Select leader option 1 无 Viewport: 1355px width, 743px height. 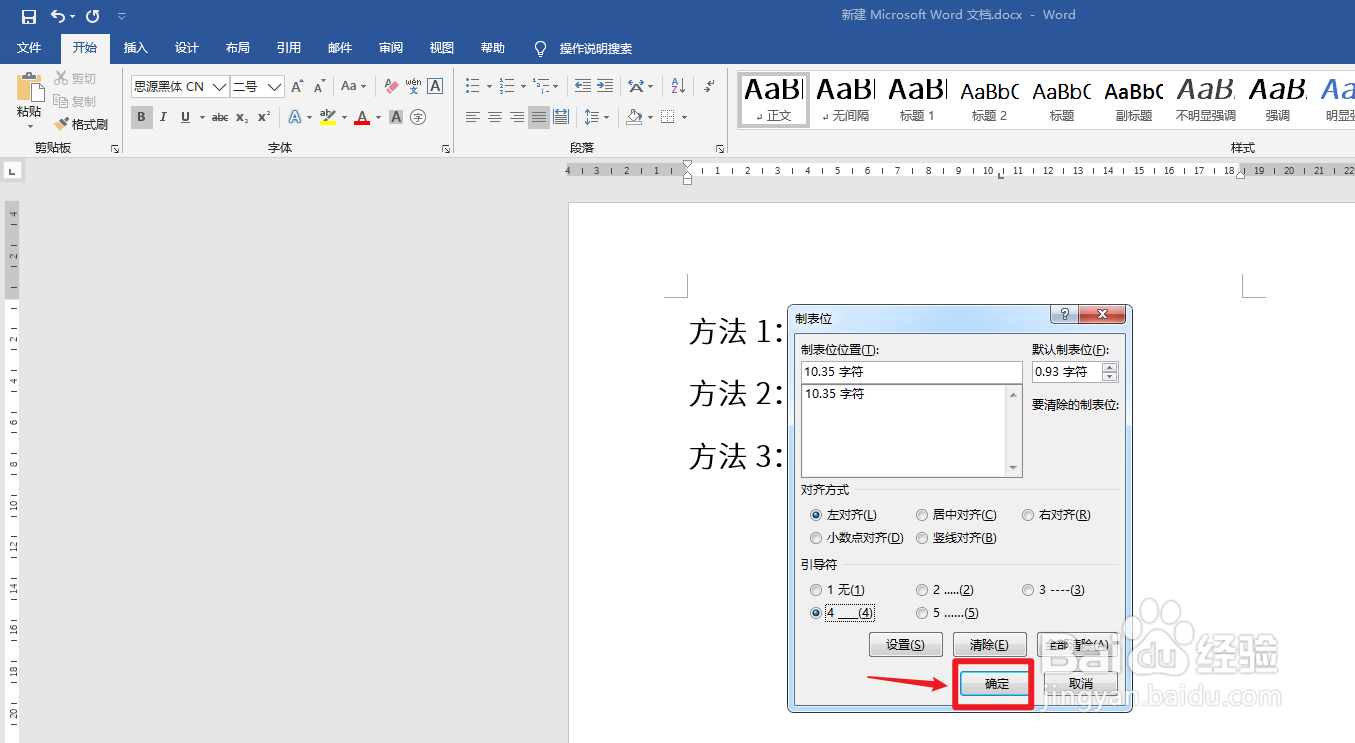click(x=816, y=590)
